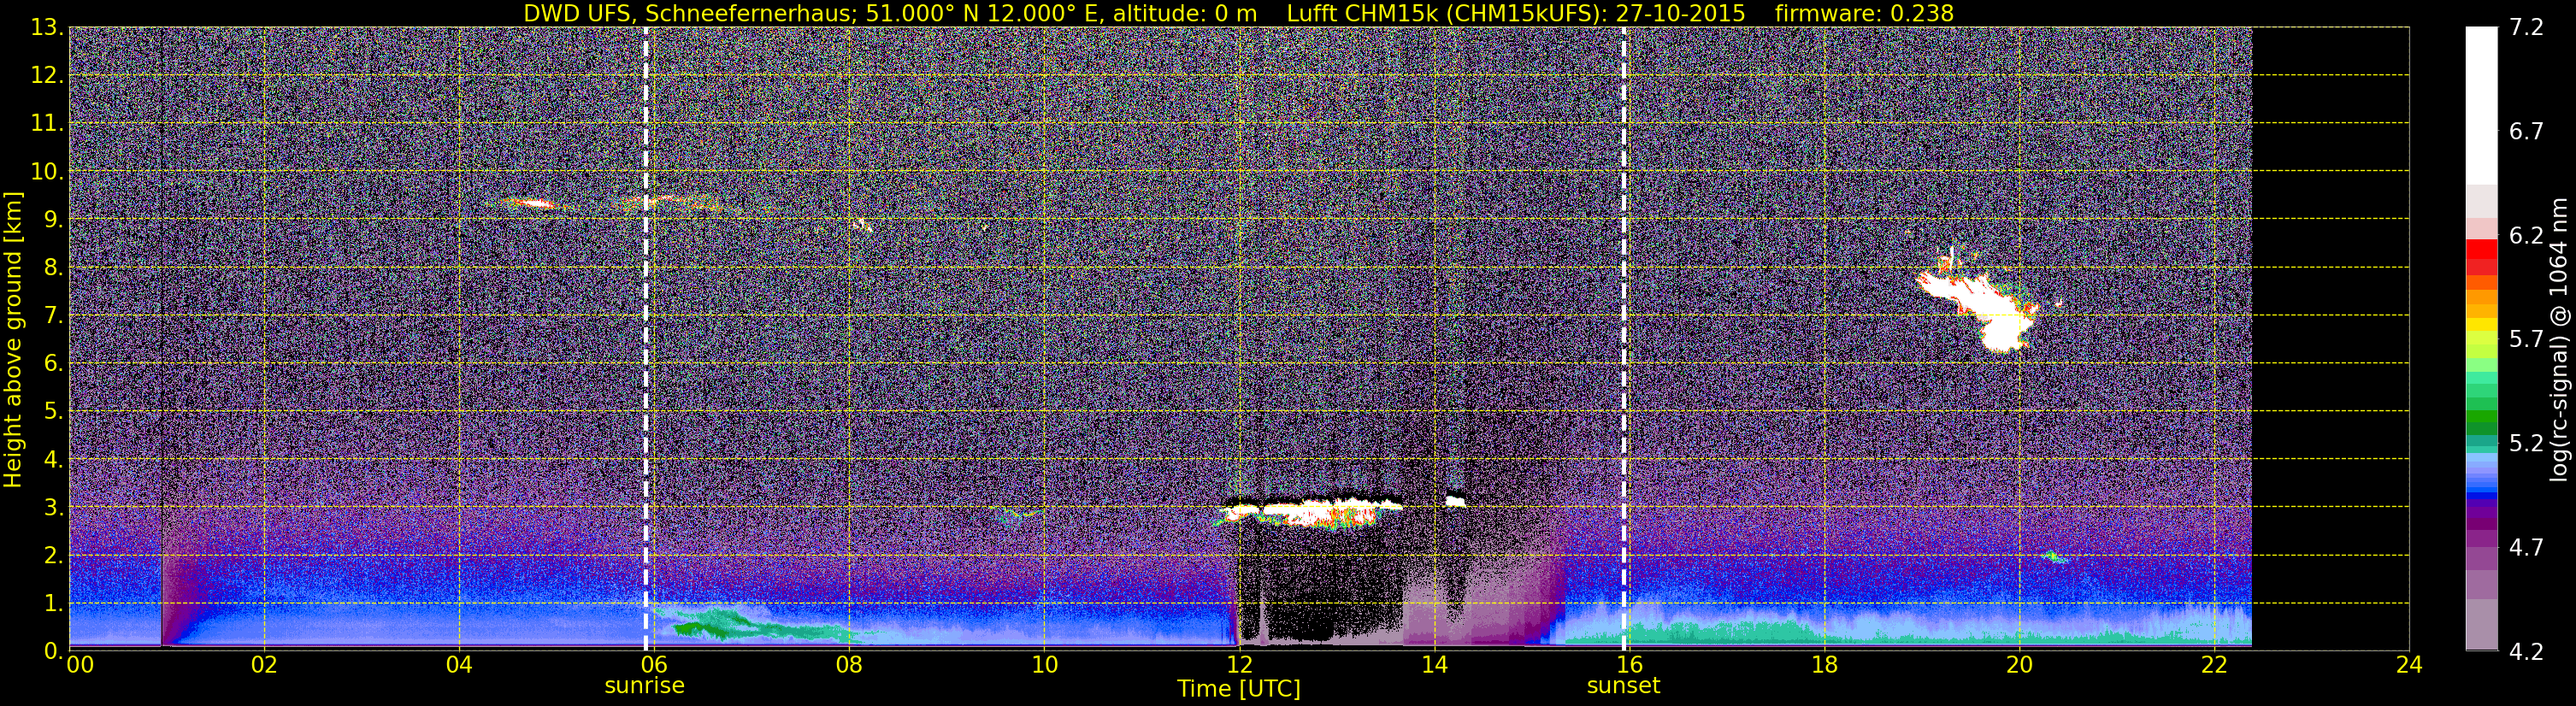
Task: Click the white top section of colorbar
Action: 2481,105
